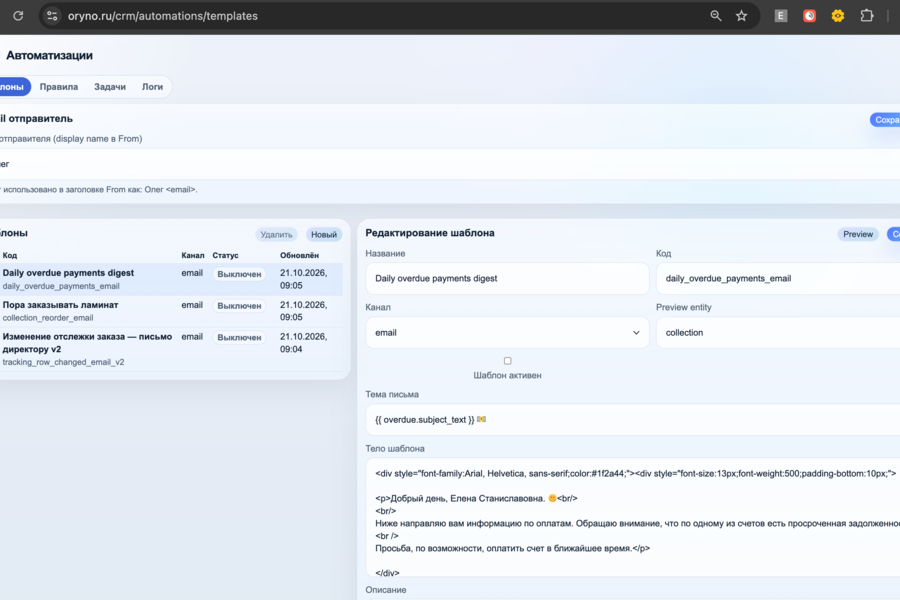
Task: Bookmark this page with star icon
Action: tap(742, 16)
